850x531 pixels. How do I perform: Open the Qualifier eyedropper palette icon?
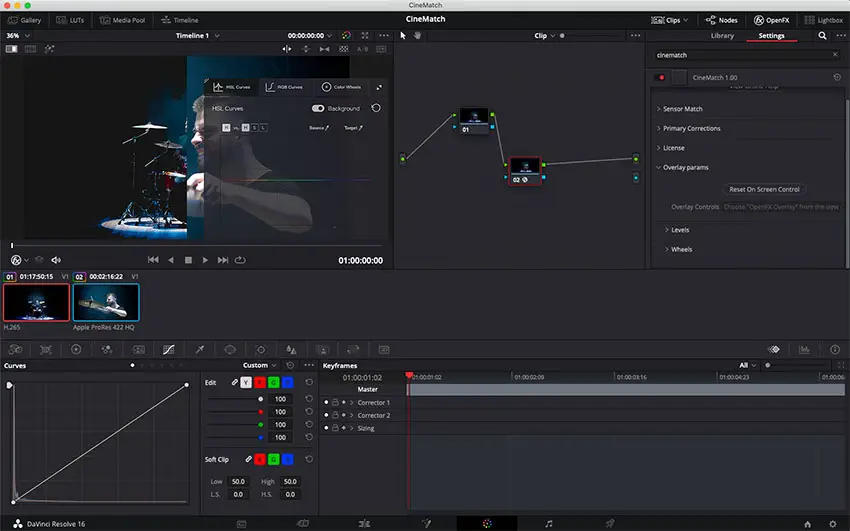click(199, 349)
